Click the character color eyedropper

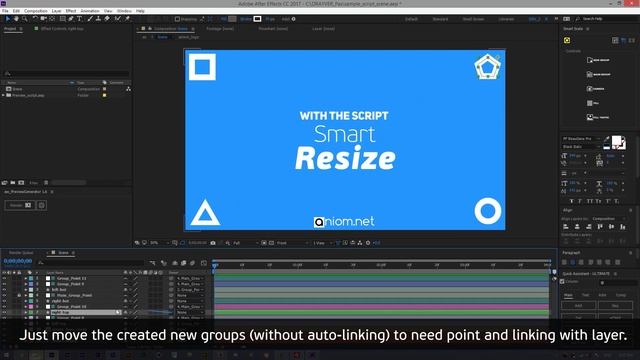coord(607,140)
